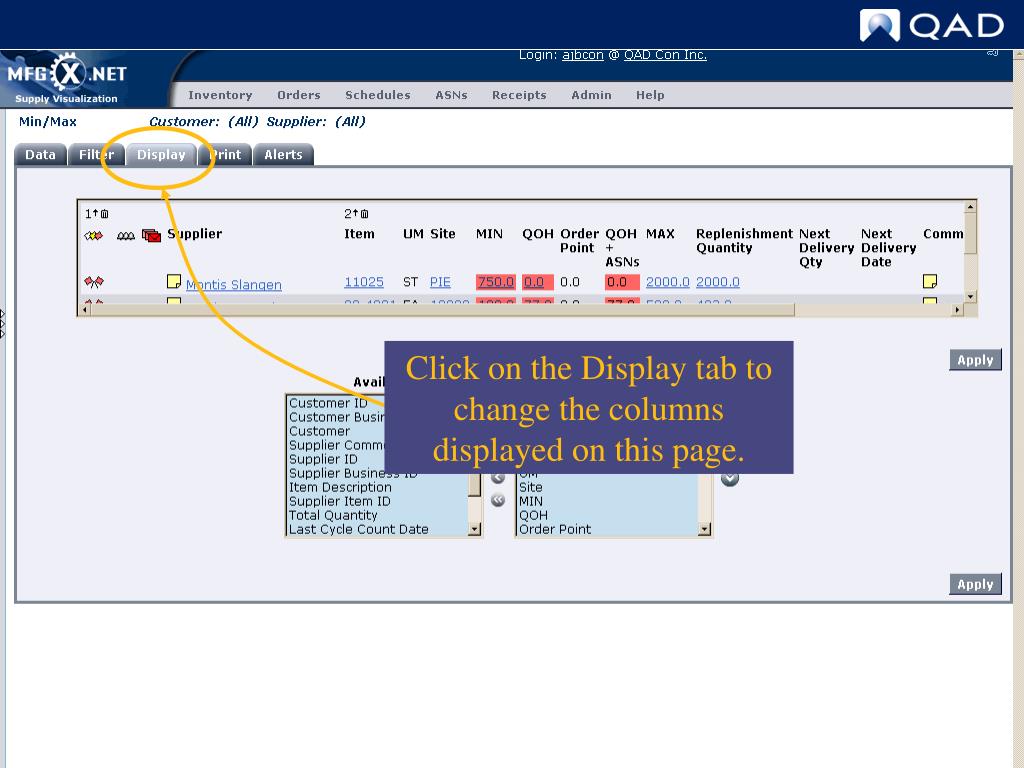Click the preview table horizontal scrollbar left arrow
The width and height of the screenshot is (1024, 768).
tap(85, 310)
